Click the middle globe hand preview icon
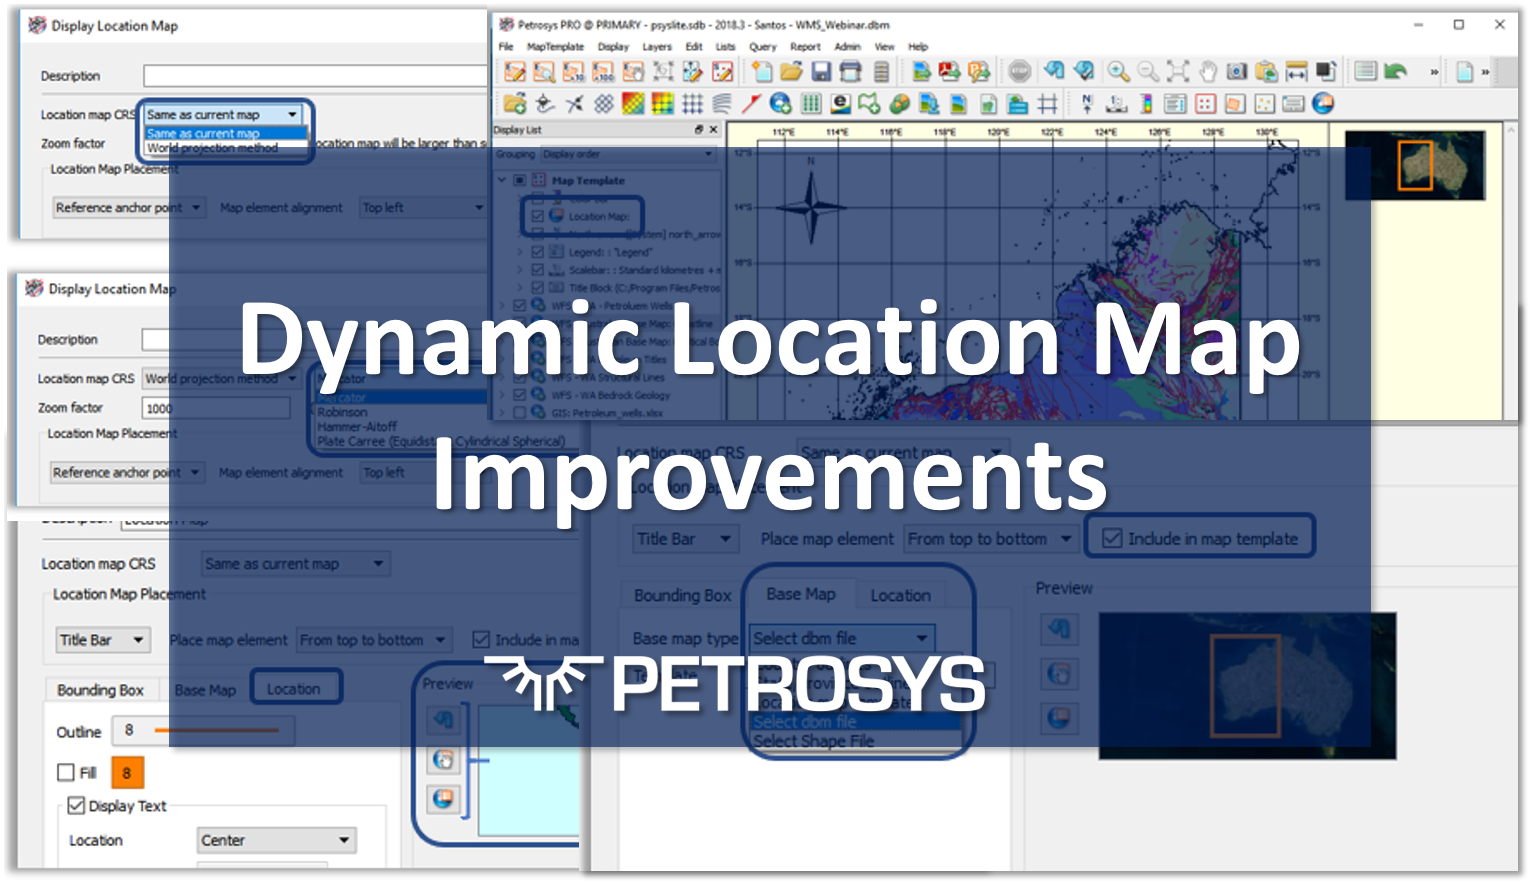Screen dimensions: 1538x884 point(443,759)
